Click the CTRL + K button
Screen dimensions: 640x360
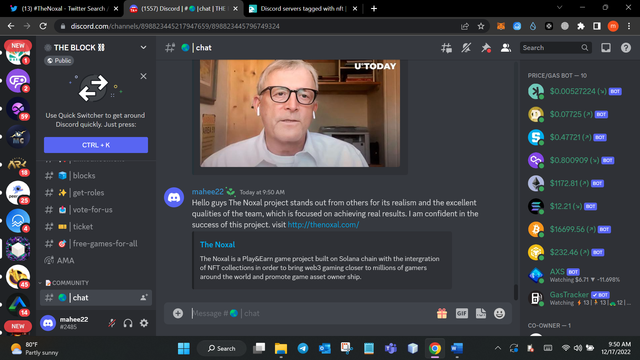96,145
